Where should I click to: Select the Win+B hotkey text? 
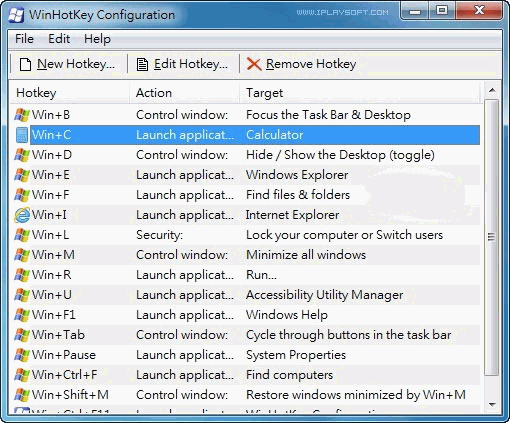coord(51,115)
